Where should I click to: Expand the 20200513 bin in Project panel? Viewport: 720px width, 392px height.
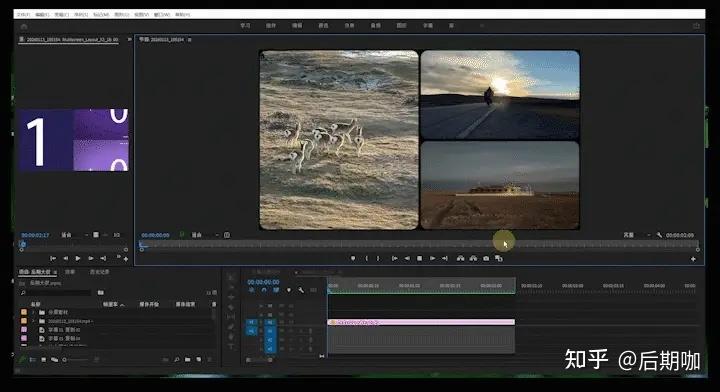[x=33, y=321]
